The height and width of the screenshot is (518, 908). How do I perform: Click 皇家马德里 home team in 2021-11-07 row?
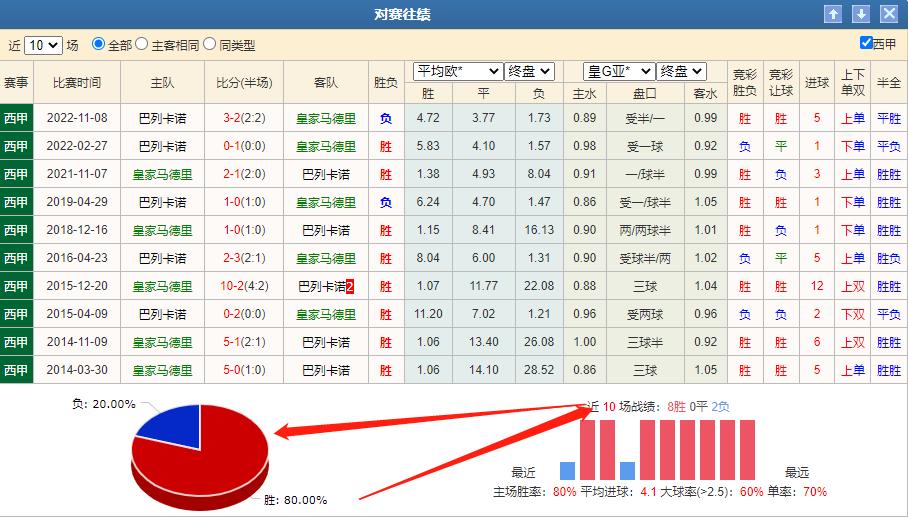[162, 174]
